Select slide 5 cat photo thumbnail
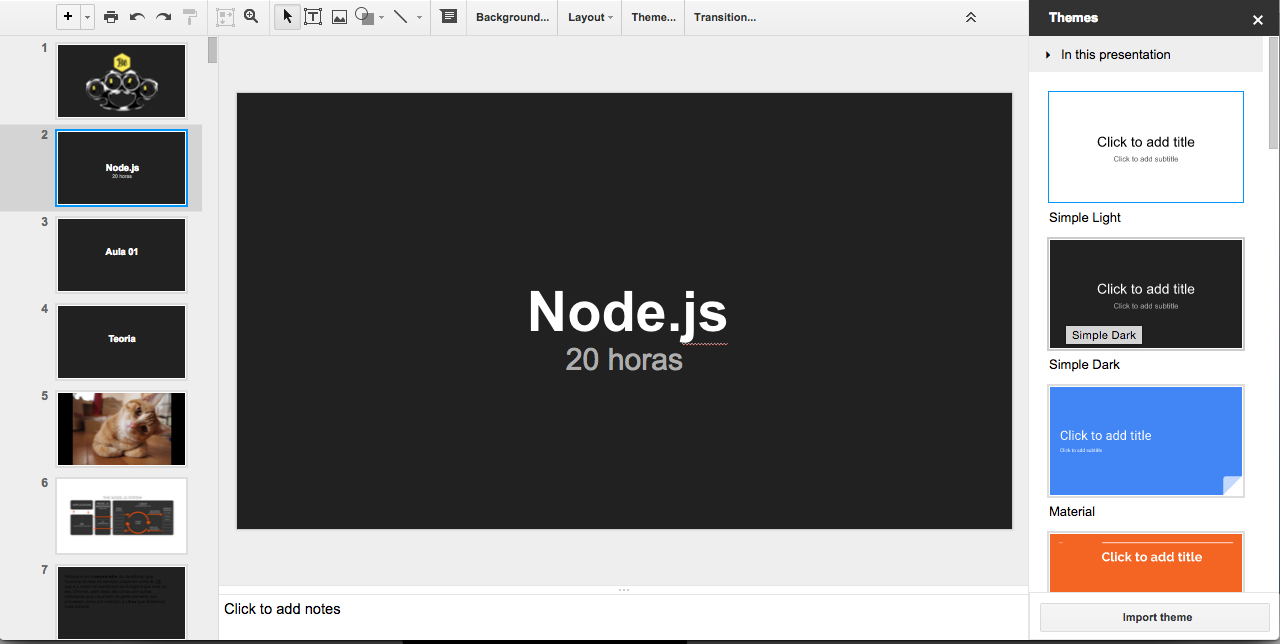Viewport: 1280px width, 644px height. 121,429
